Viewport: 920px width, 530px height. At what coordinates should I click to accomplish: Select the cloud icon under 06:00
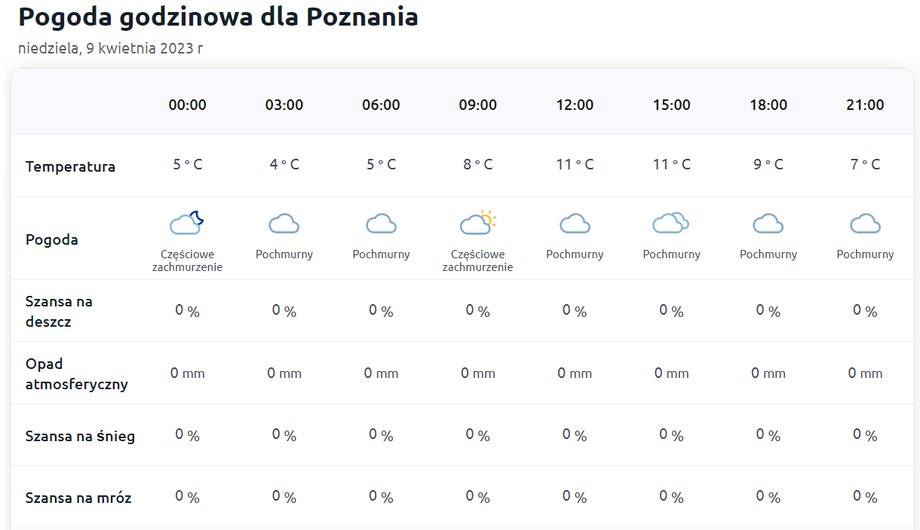coord(381,224)
